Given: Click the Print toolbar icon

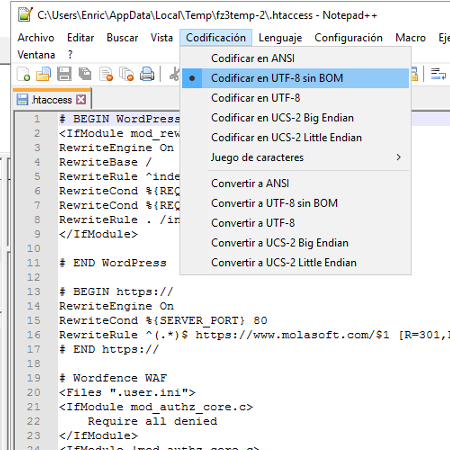Looking at the screenshot, I should pyautogui.click(x=147, y=74).
